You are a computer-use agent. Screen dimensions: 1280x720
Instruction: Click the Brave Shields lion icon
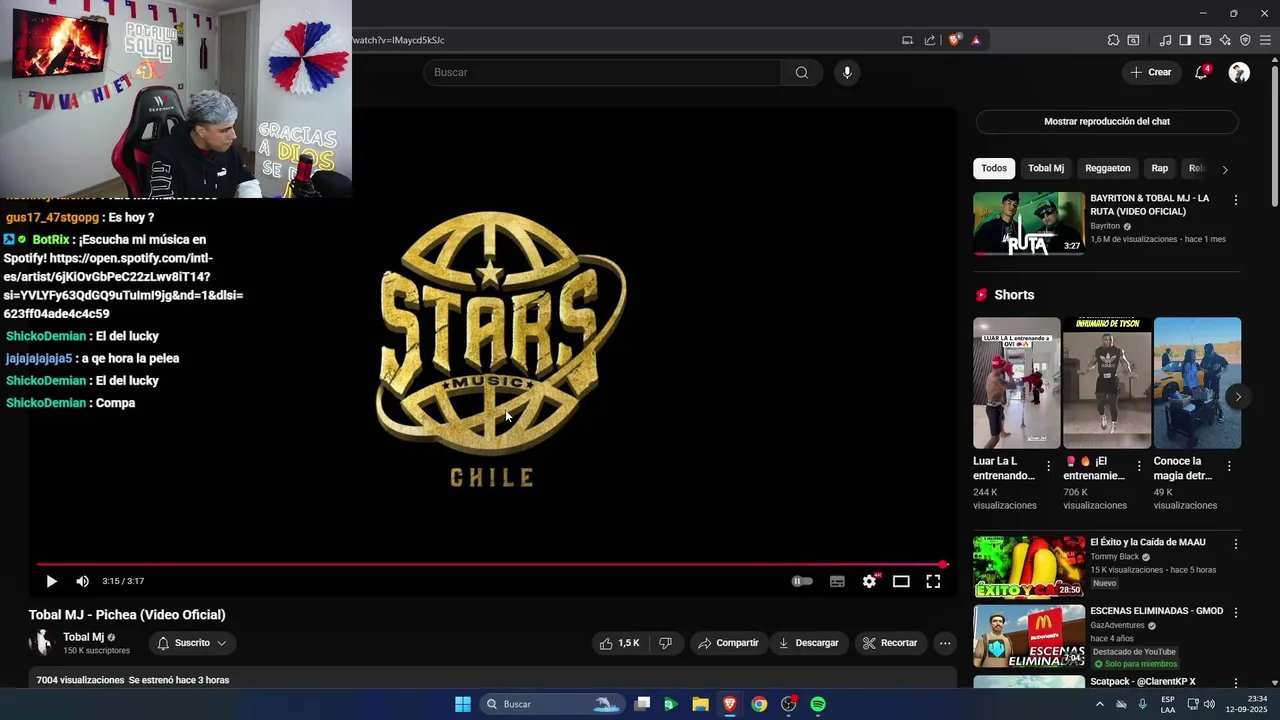(x=954, y=40)
